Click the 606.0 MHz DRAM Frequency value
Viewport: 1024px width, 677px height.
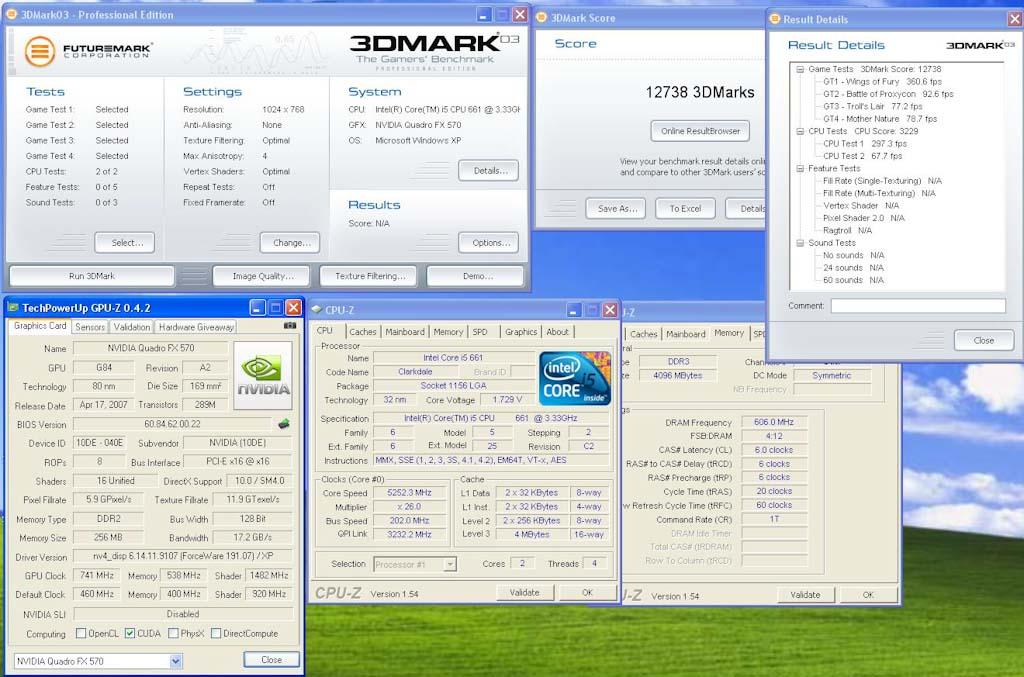pyautogui.click(x=774, y=422)
